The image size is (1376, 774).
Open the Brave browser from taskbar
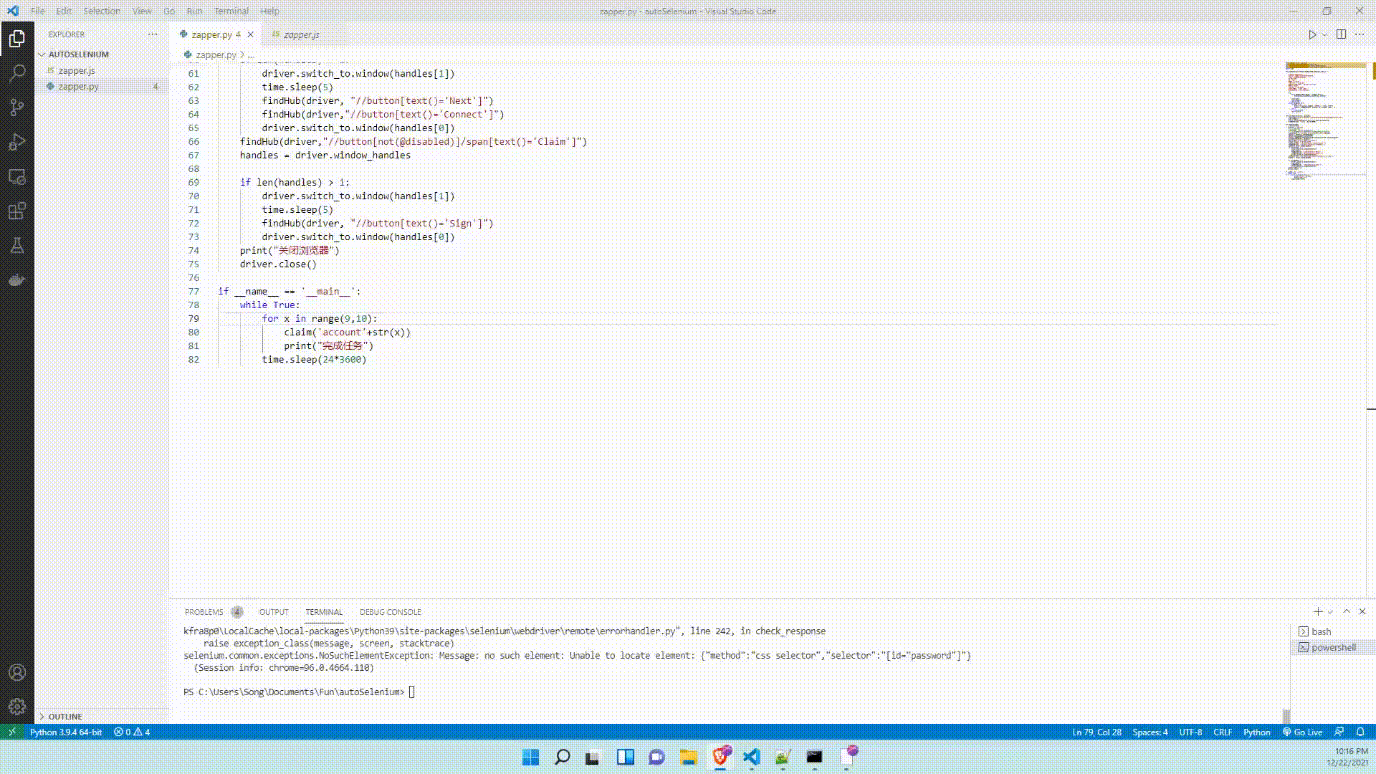(721, 757)
